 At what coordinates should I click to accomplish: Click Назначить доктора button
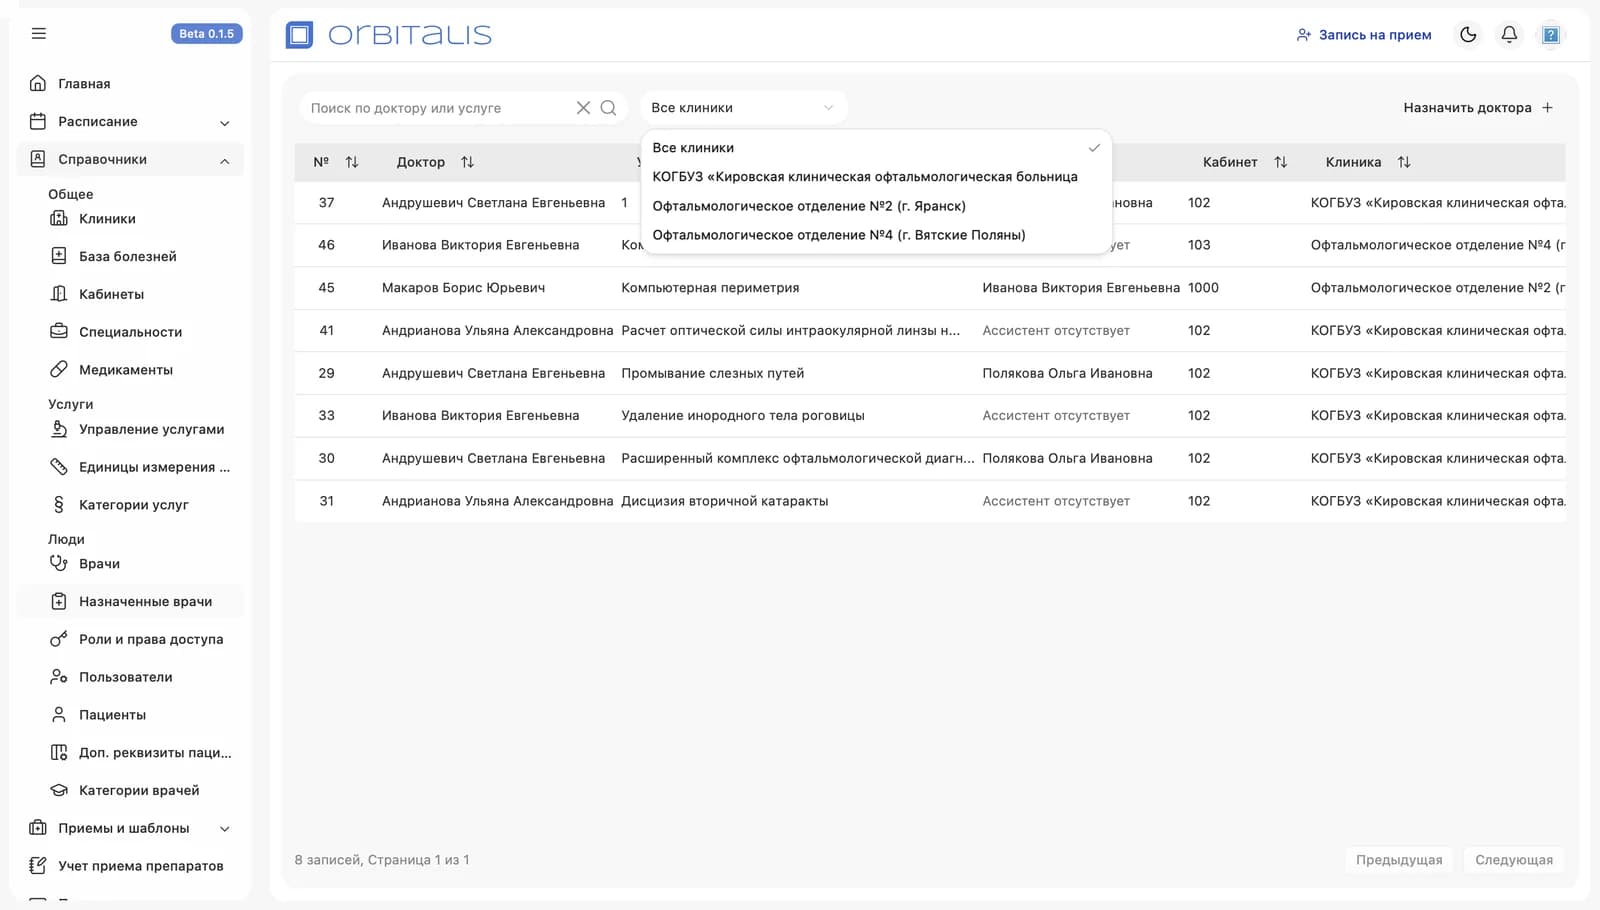click(1478, 108)
